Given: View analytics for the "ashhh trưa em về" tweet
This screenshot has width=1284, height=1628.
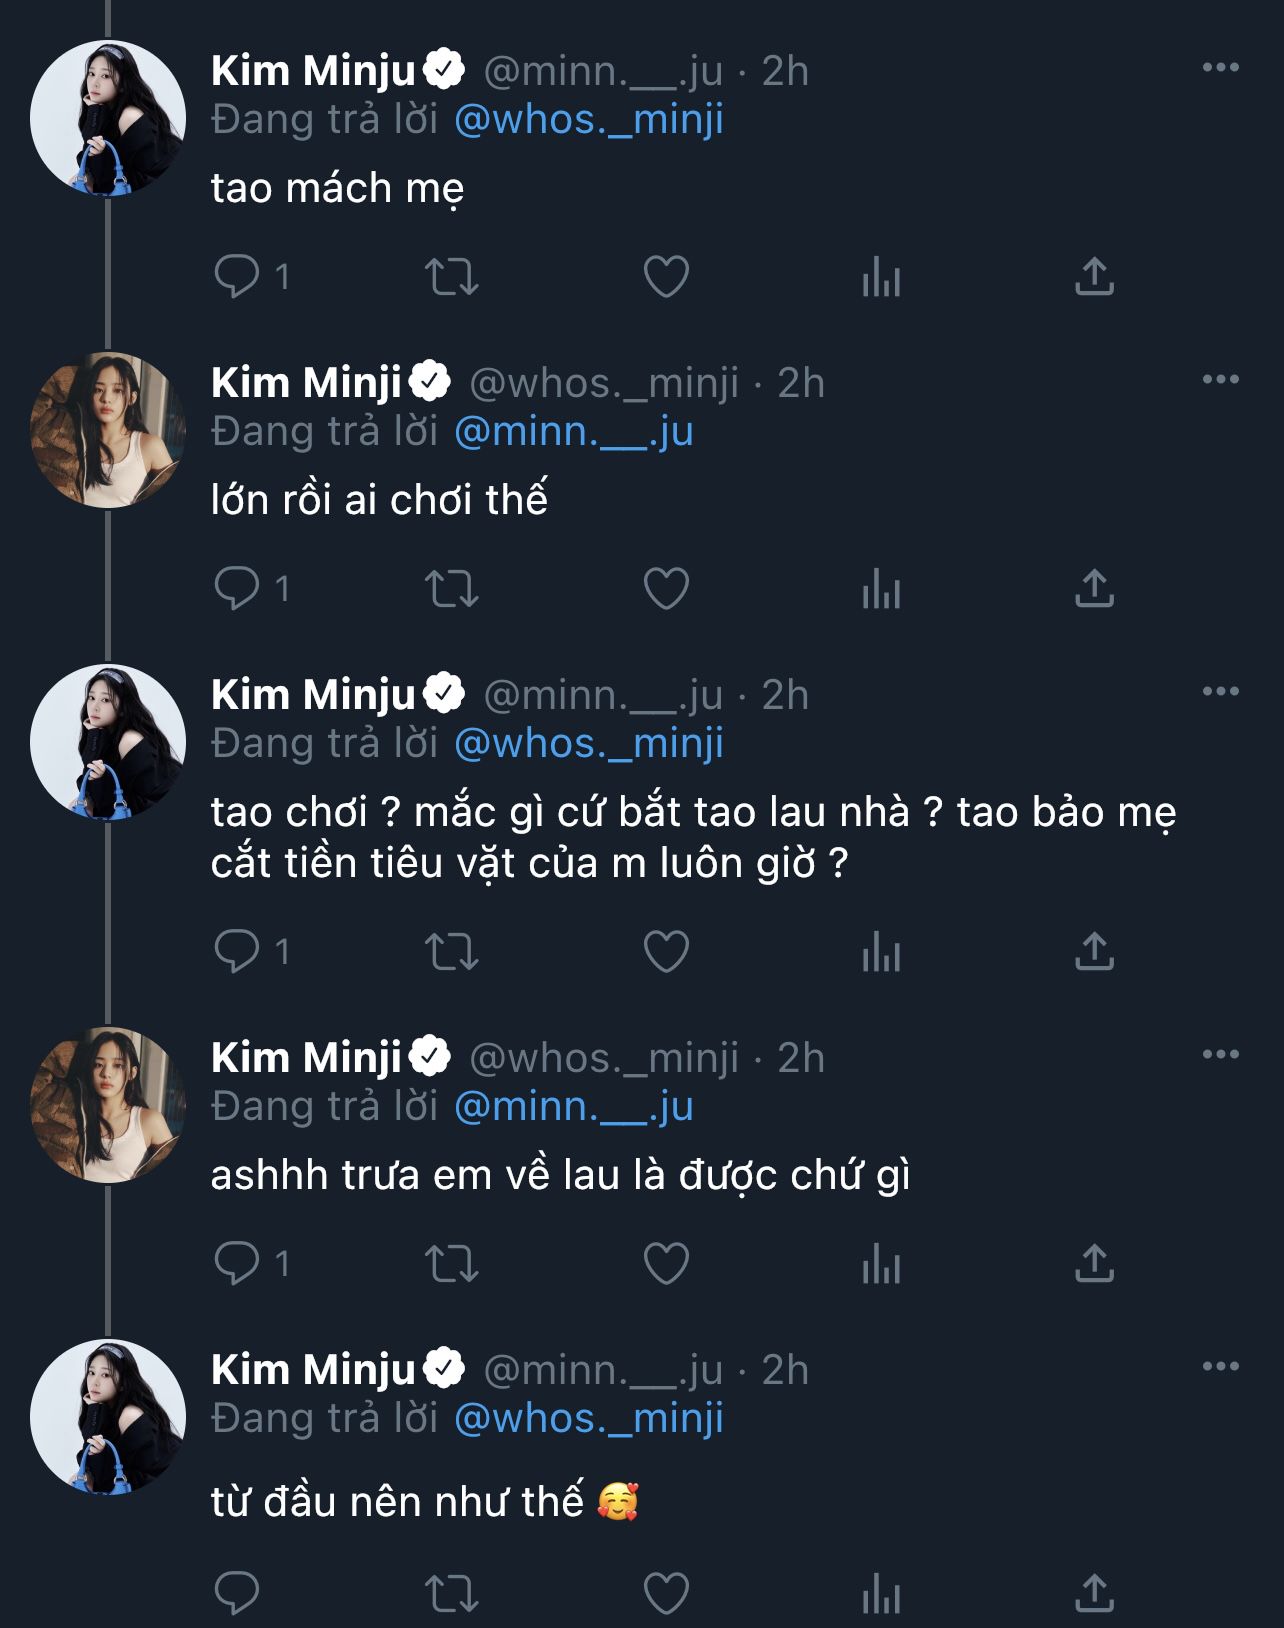Looking at the screenshot, I should (x=881, y=1264).
